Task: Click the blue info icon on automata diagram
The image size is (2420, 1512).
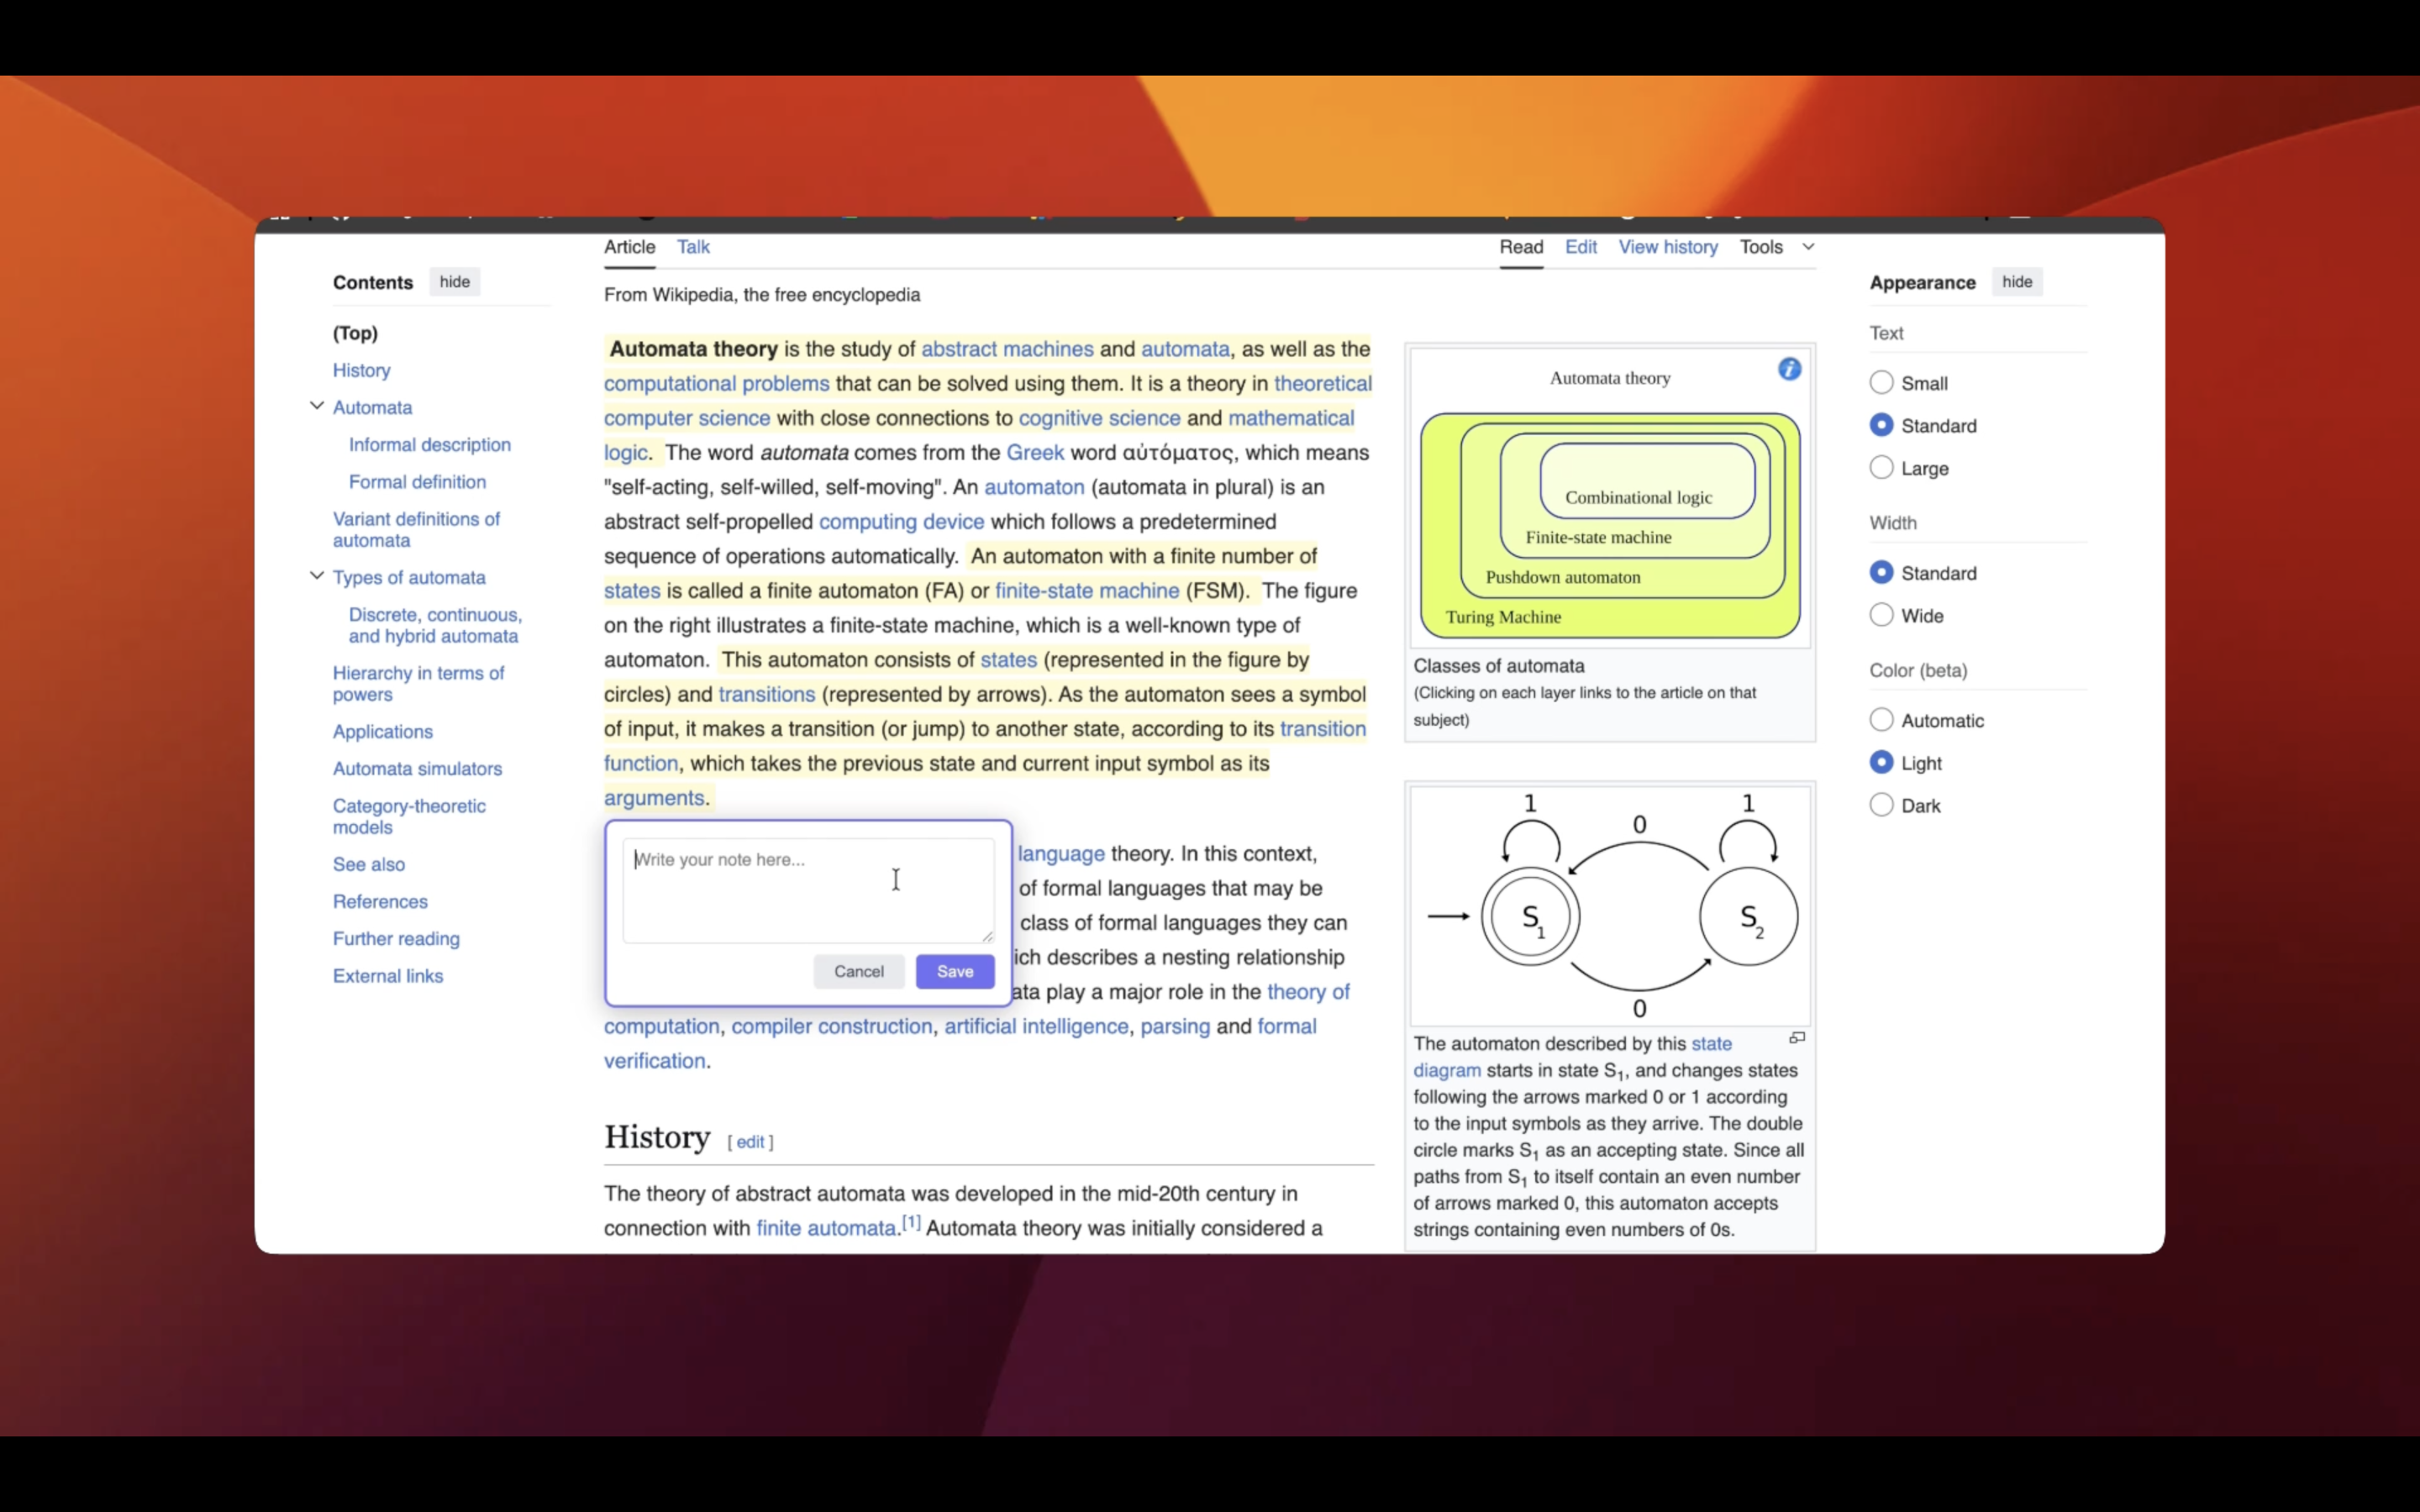Action: (x=1789, y=369)
